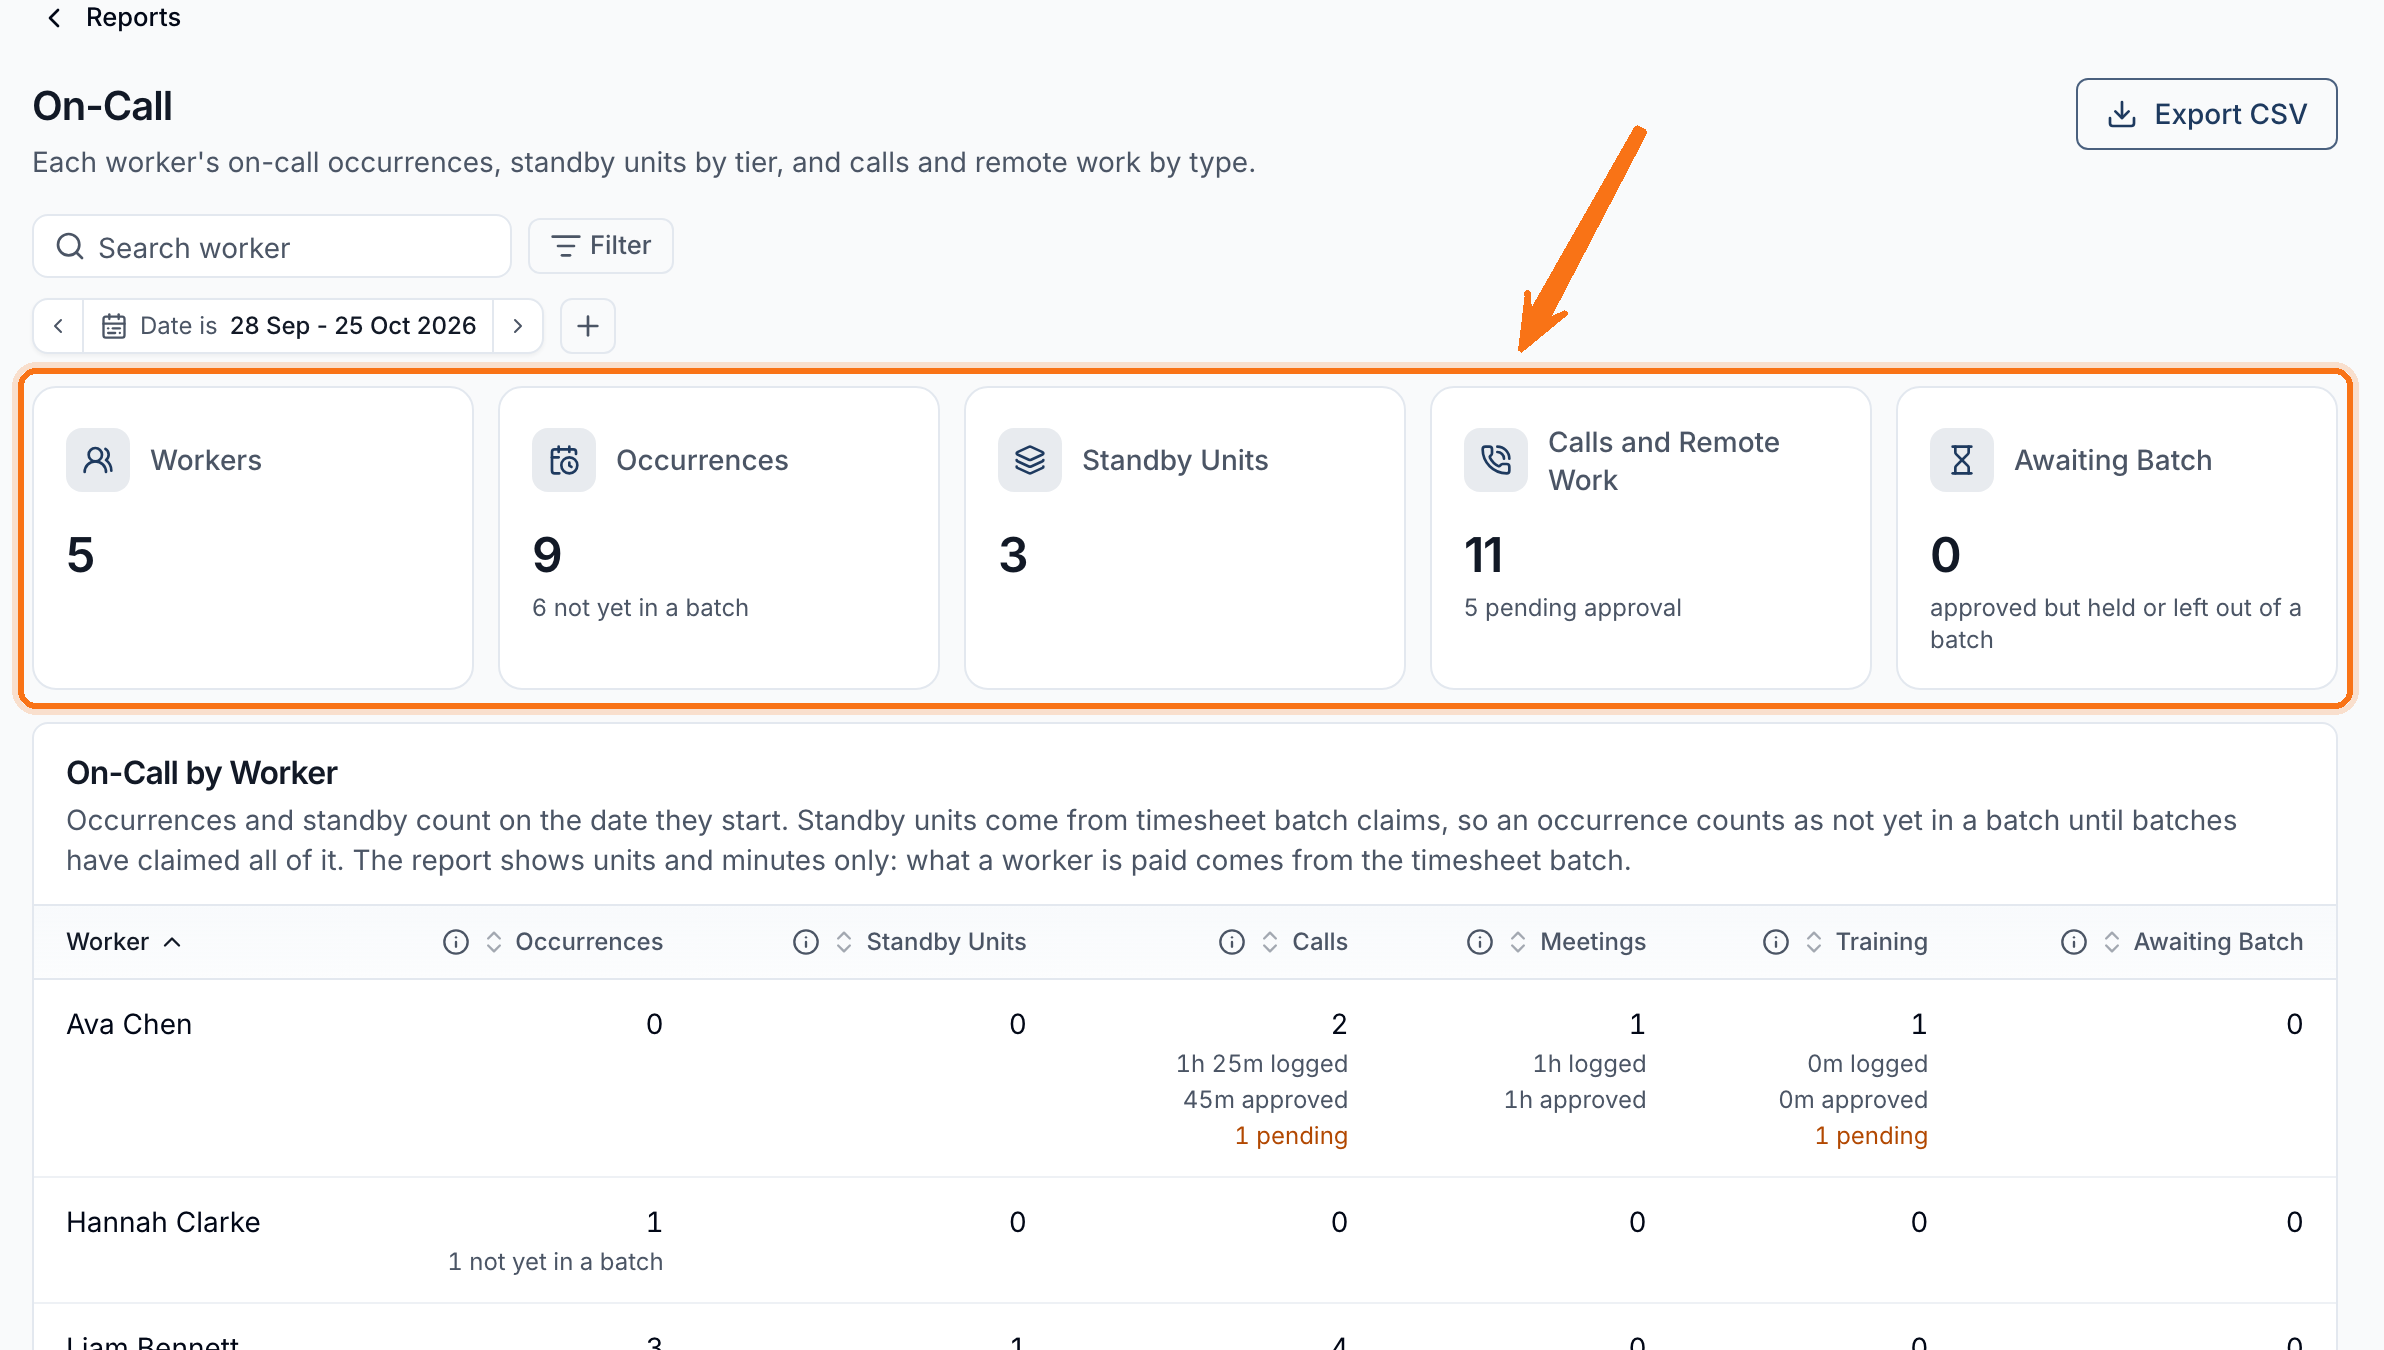Click the Awaiting Batch hourglass icon

pos(1962,460)
